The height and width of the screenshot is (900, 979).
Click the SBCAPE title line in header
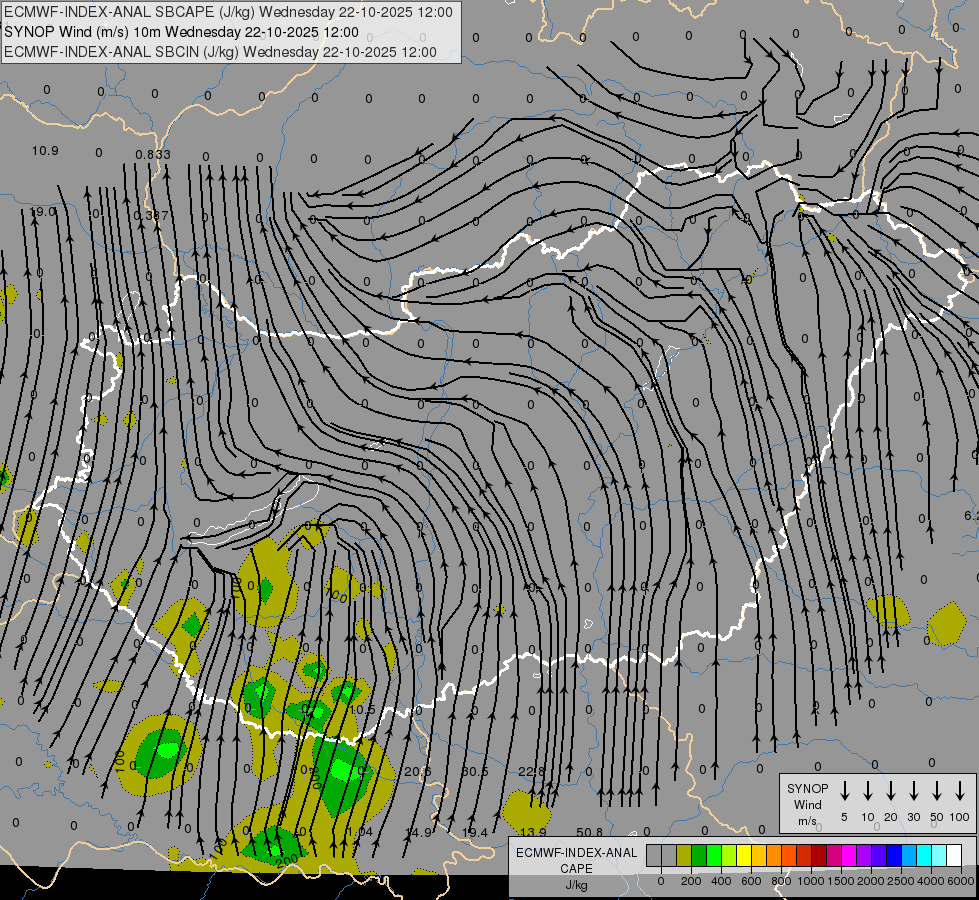tap(228, 12)
